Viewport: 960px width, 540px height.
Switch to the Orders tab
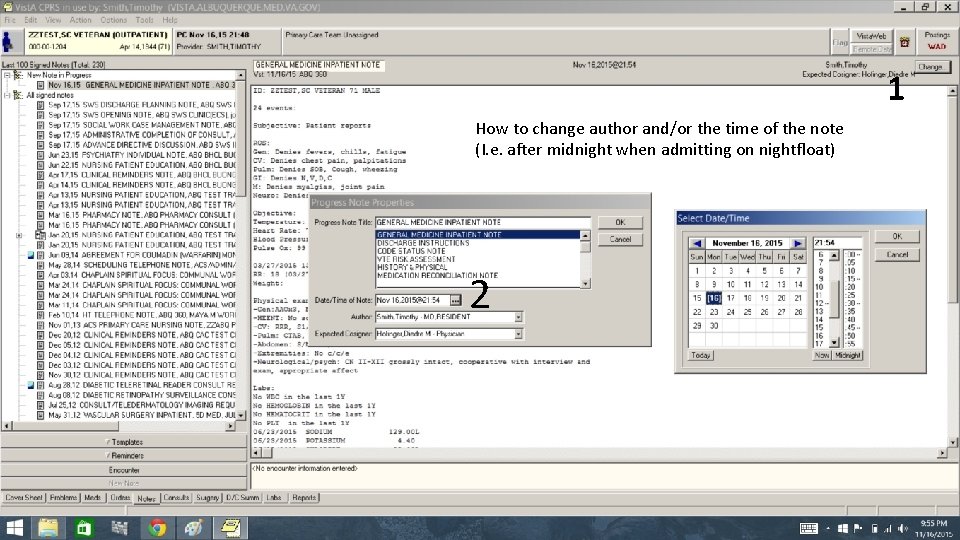(120, 498)
